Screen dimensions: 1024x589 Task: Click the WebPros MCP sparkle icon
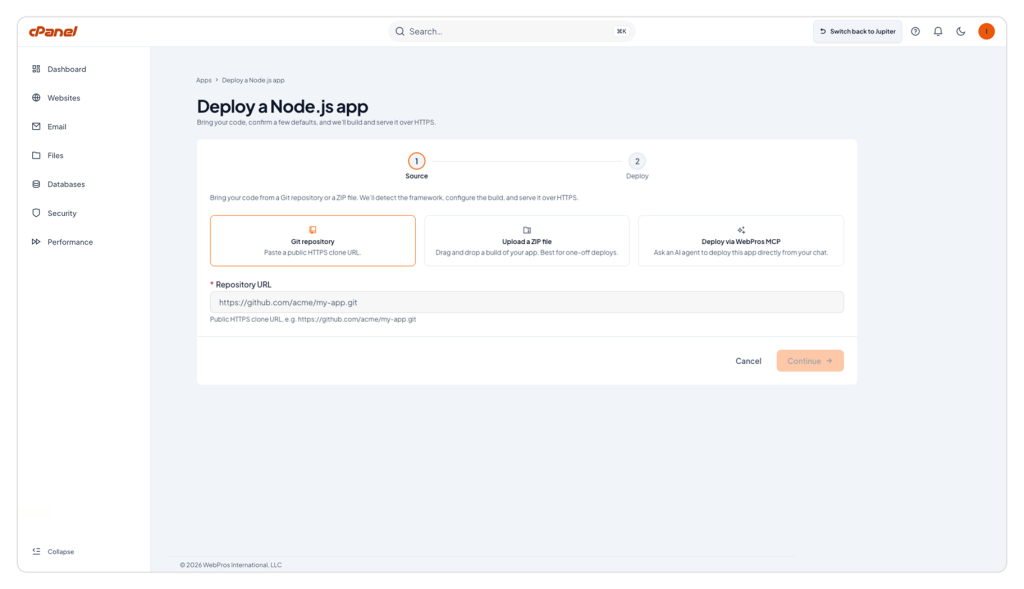point(741,230)
